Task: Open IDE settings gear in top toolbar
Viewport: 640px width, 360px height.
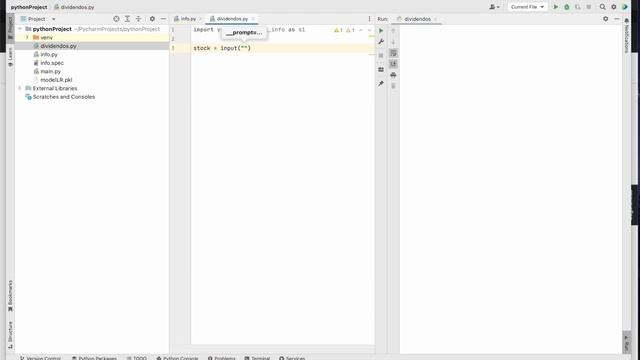Action: 613,7
